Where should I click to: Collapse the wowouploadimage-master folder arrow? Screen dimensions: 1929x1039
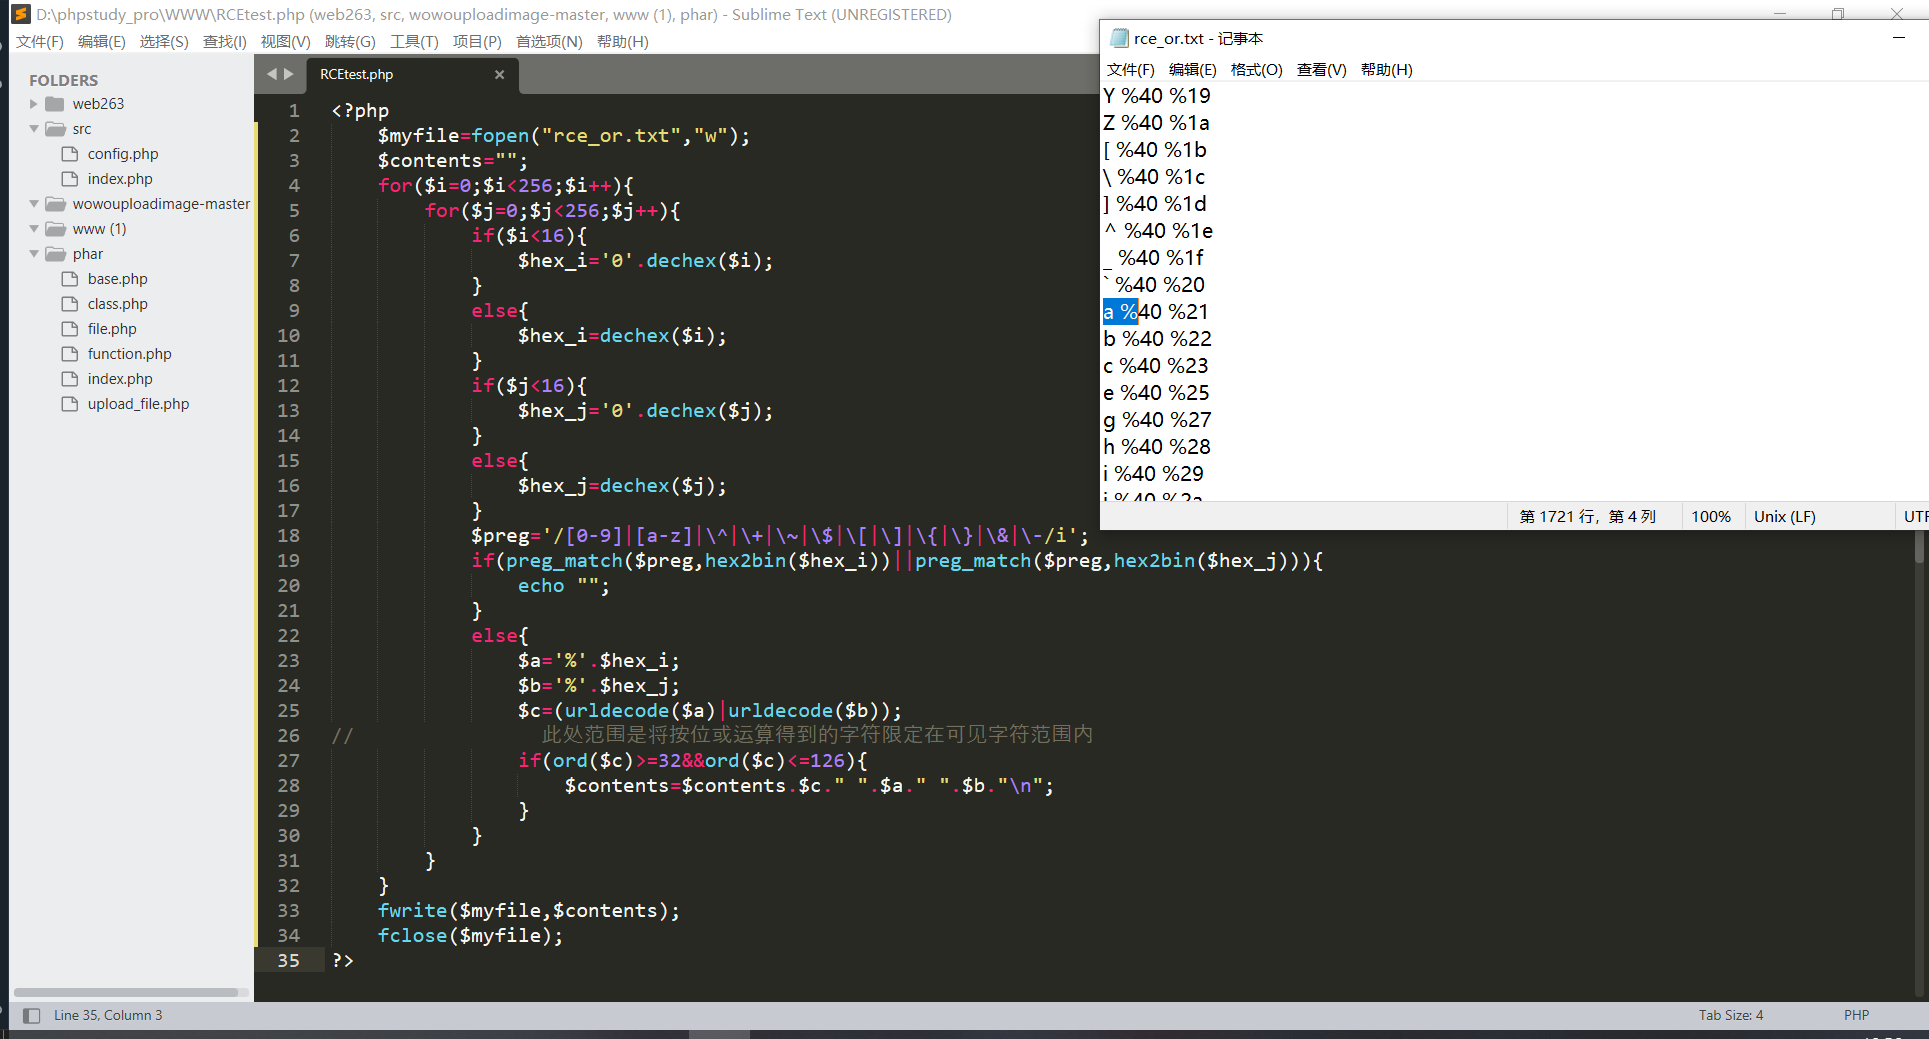[x=34, y=204]
